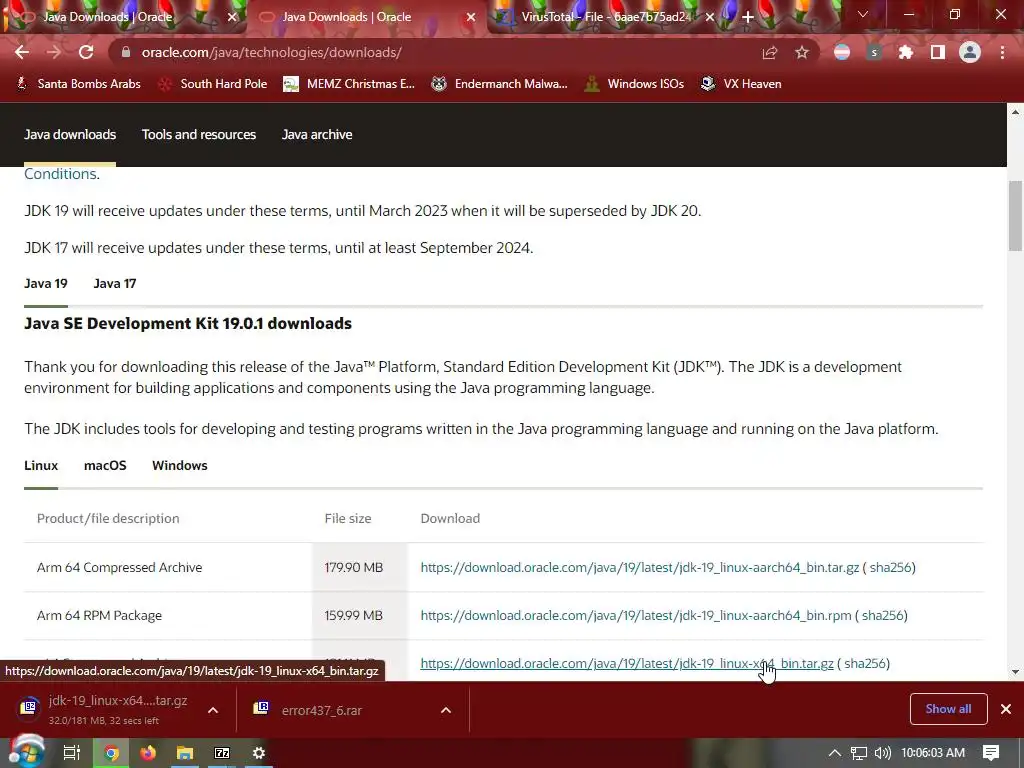The width and height of the screenshot is (1024, 768).
Task: Open the Extensions puzzle icon
Action: pyautogui.click(x=906, y=52)
